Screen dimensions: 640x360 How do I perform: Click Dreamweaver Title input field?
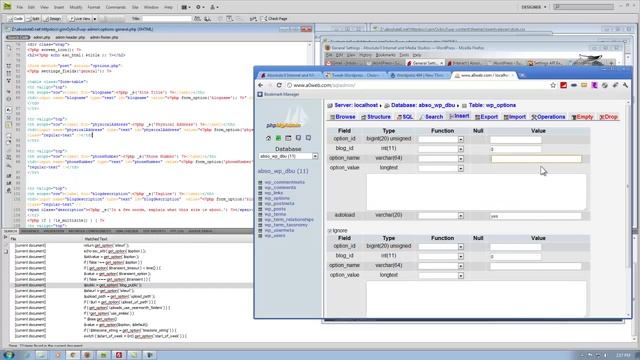[x=167, y=19]
